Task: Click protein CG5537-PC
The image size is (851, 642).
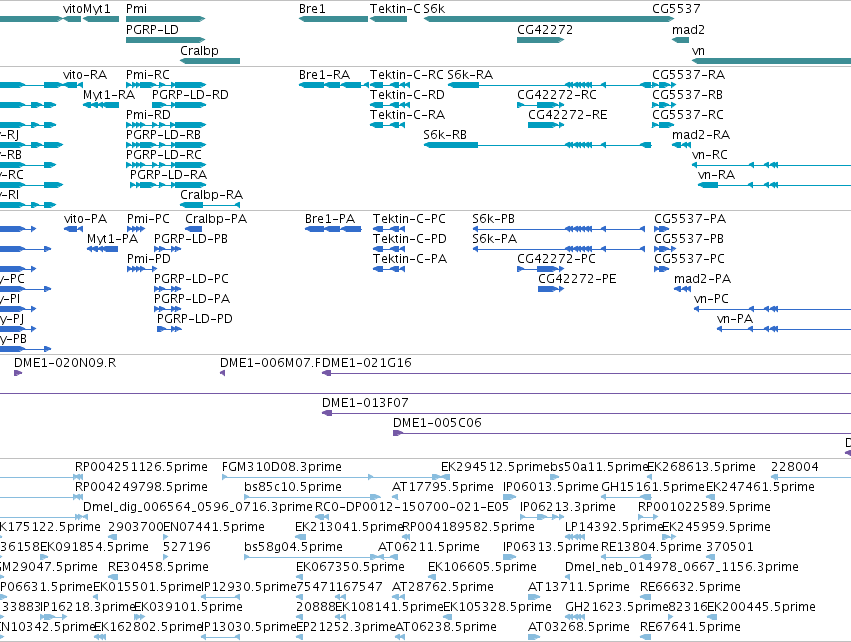Action: pyautogui.click(x=689, y=259)
